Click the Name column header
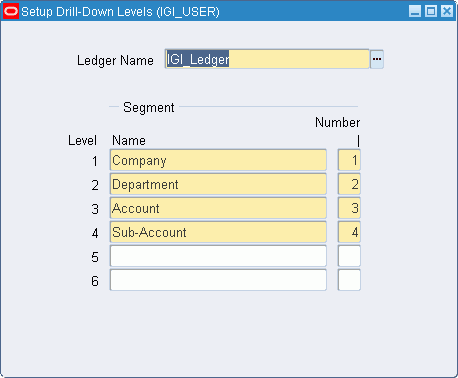The width and height of the screenshot is (458, 378). click(x=129, y=140)
